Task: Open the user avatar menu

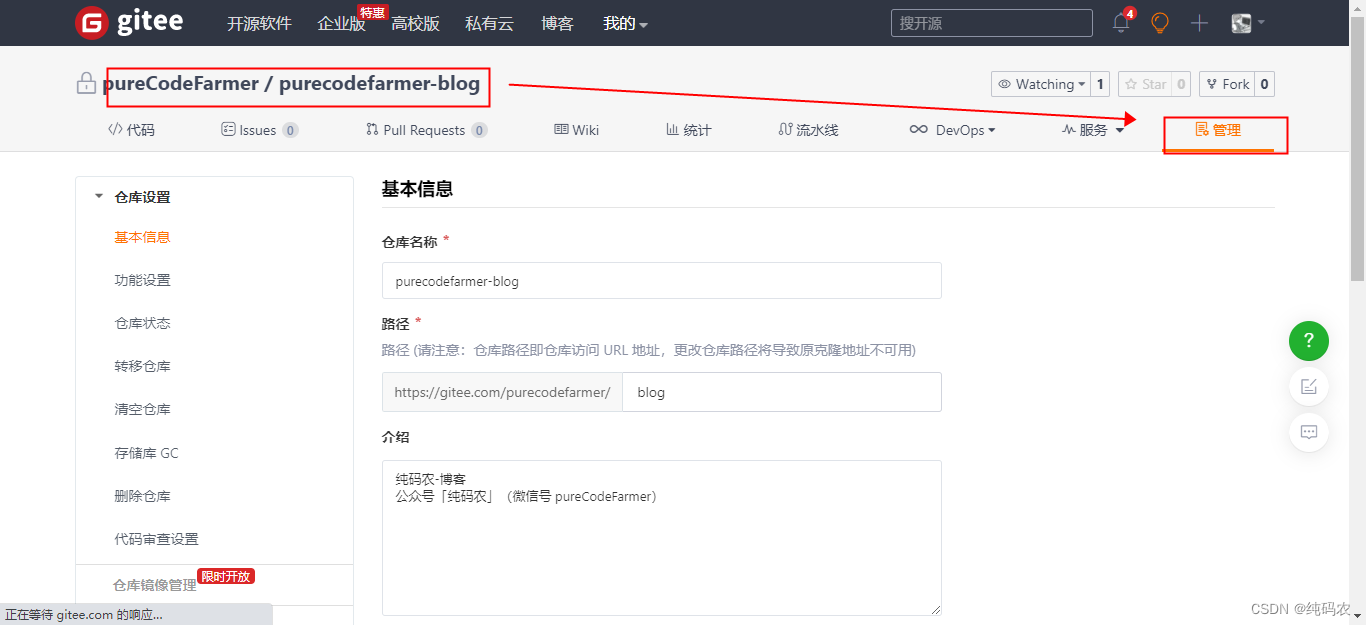Action: (1240, 22)
